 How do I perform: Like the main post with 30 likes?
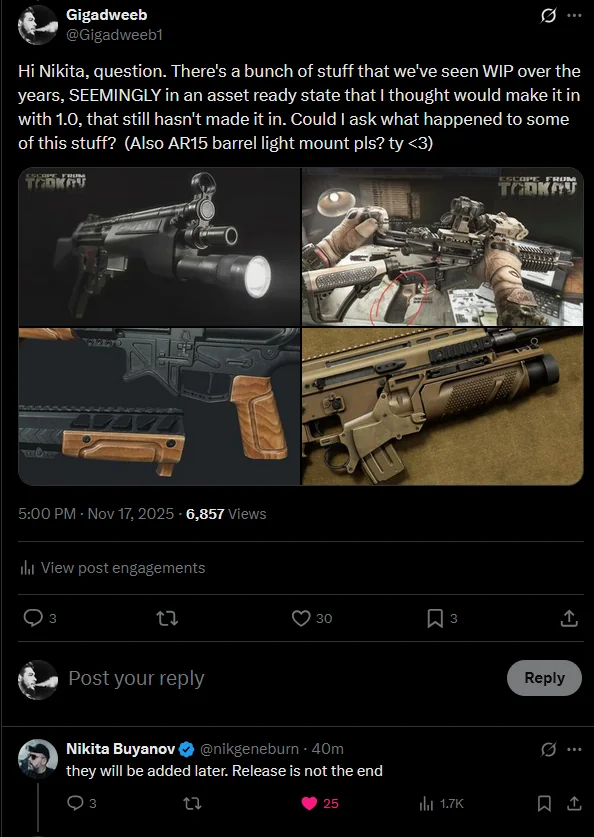click(x=302, y=618)
